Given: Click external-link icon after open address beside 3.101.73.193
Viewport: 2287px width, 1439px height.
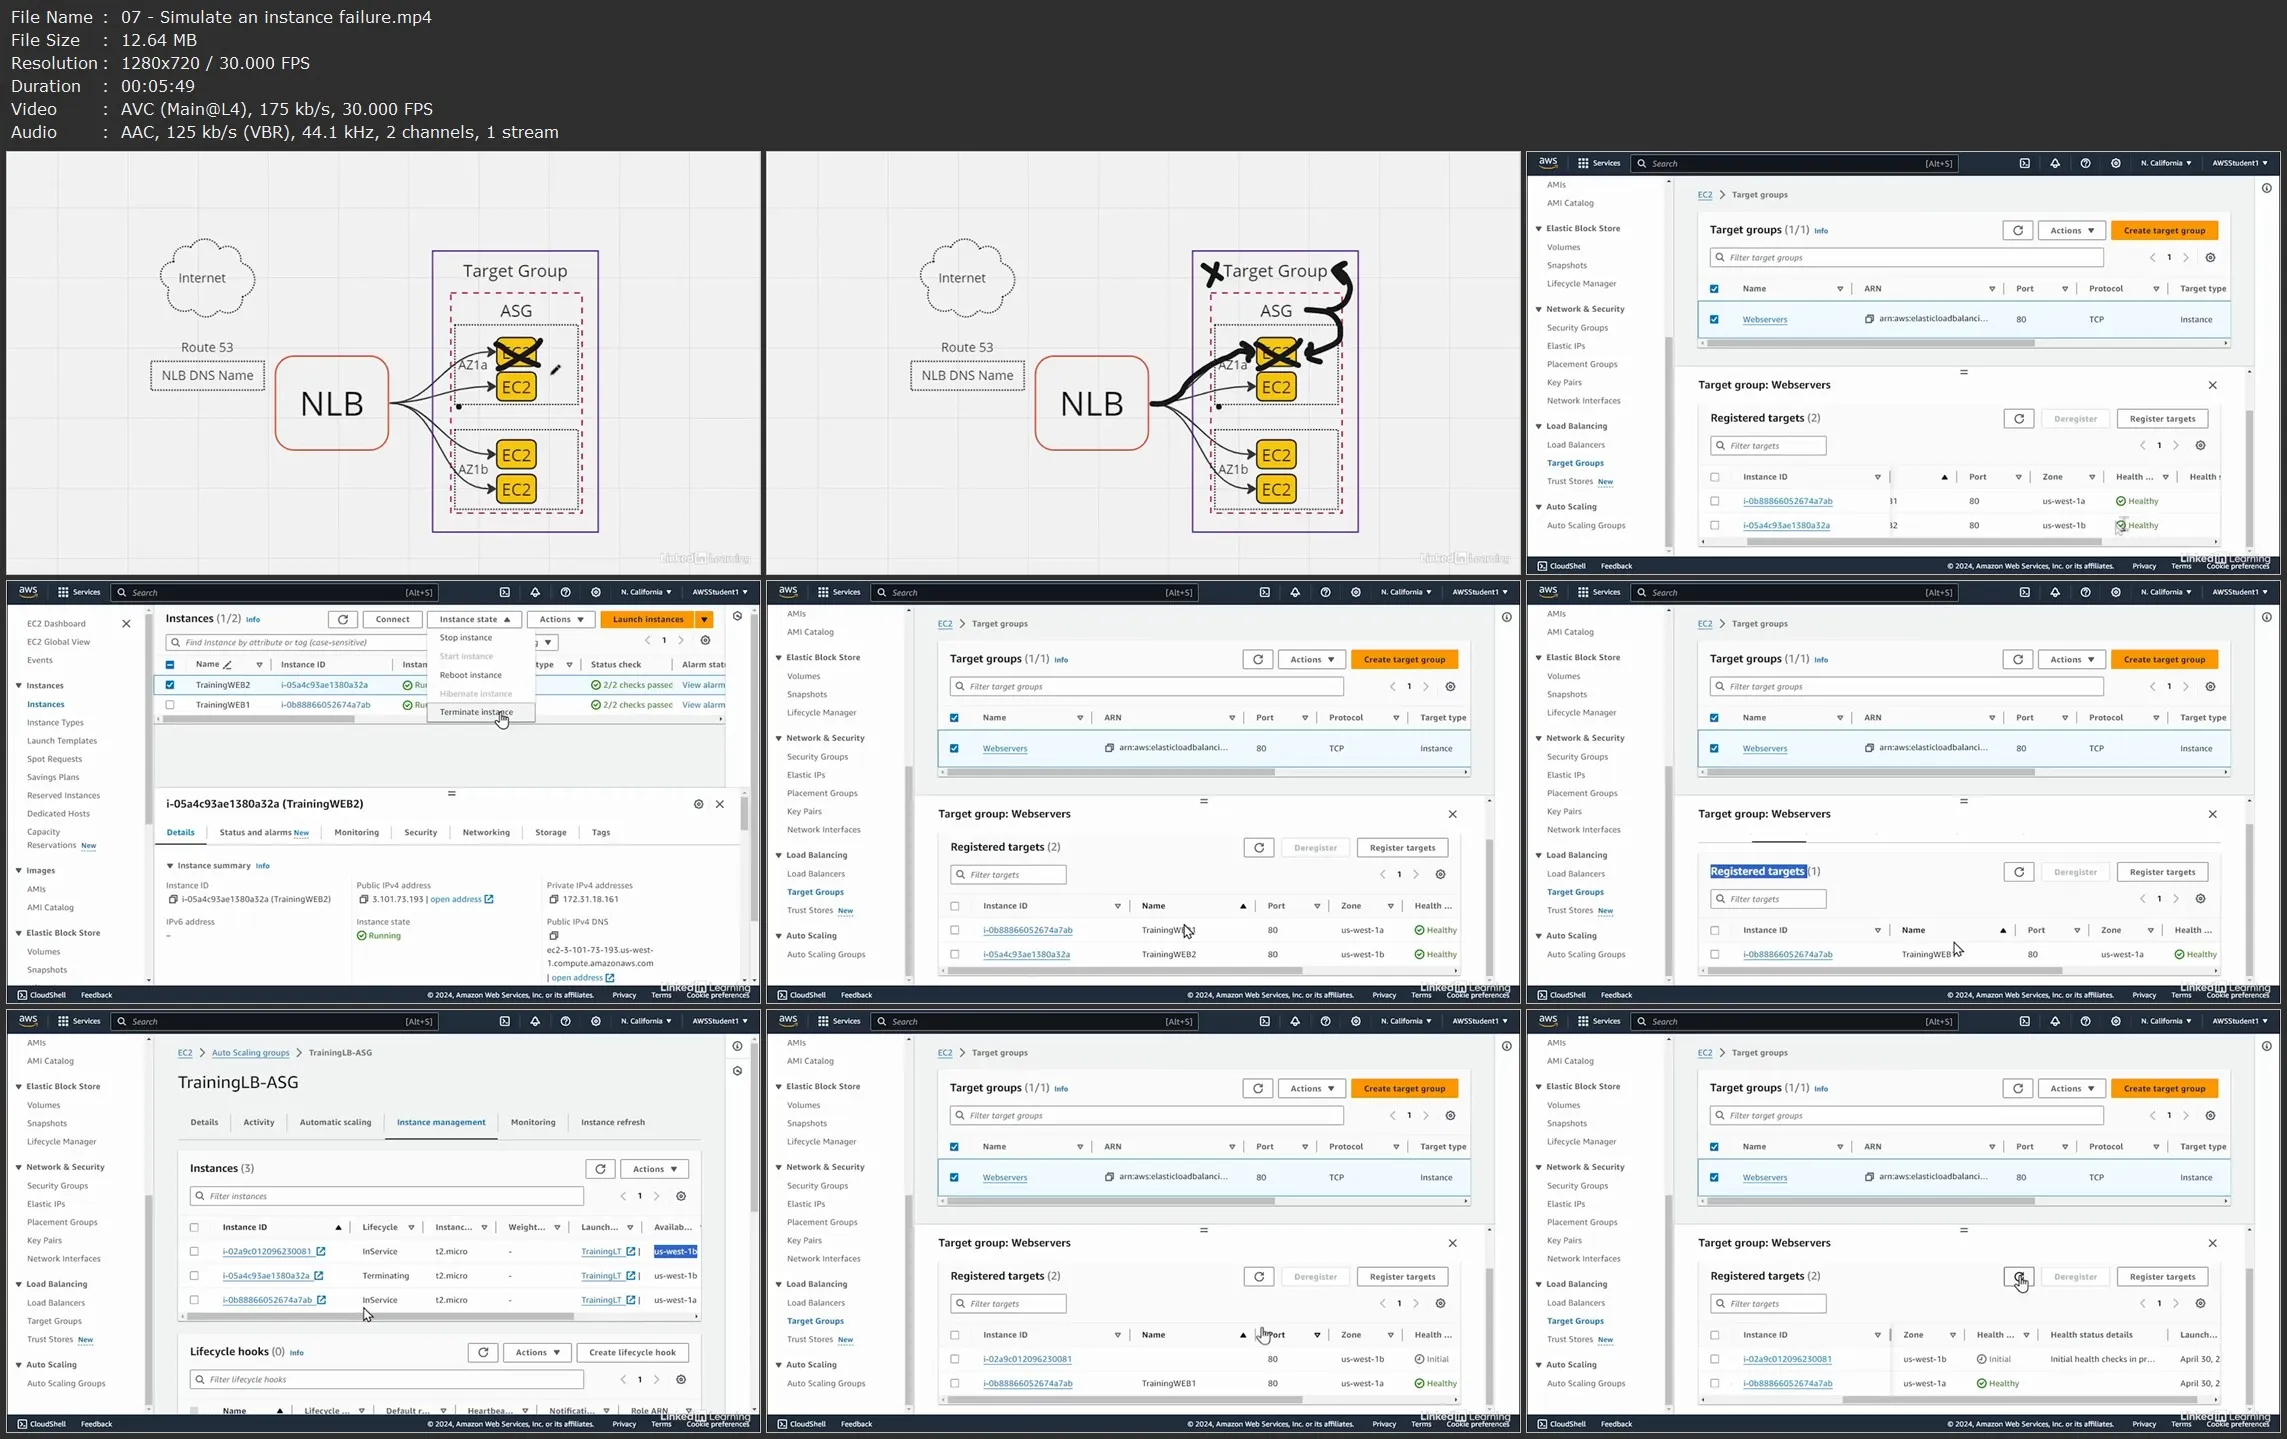Looking at the screenshot, I should 489,899.
